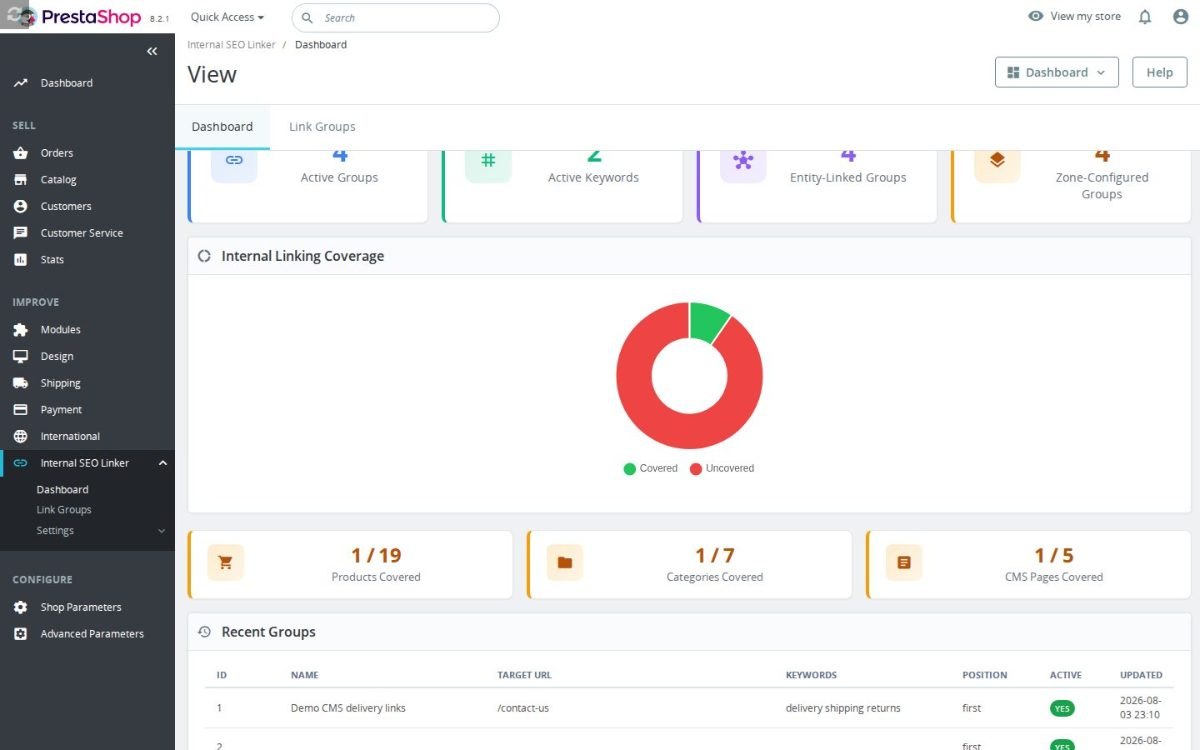Click the 1 / 19 Products Covered value

tap(376, 556)
